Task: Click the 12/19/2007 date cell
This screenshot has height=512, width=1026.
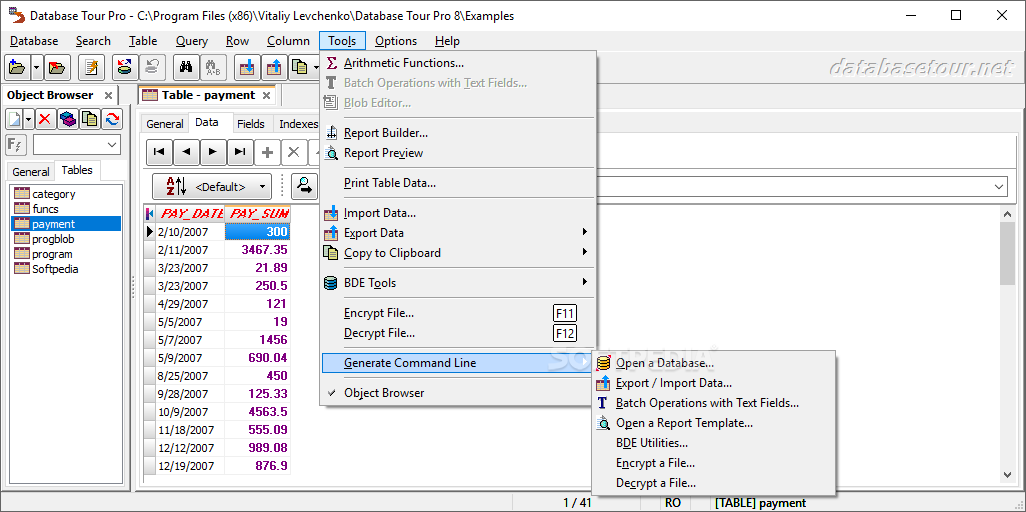Action: [x=190, y=466]
